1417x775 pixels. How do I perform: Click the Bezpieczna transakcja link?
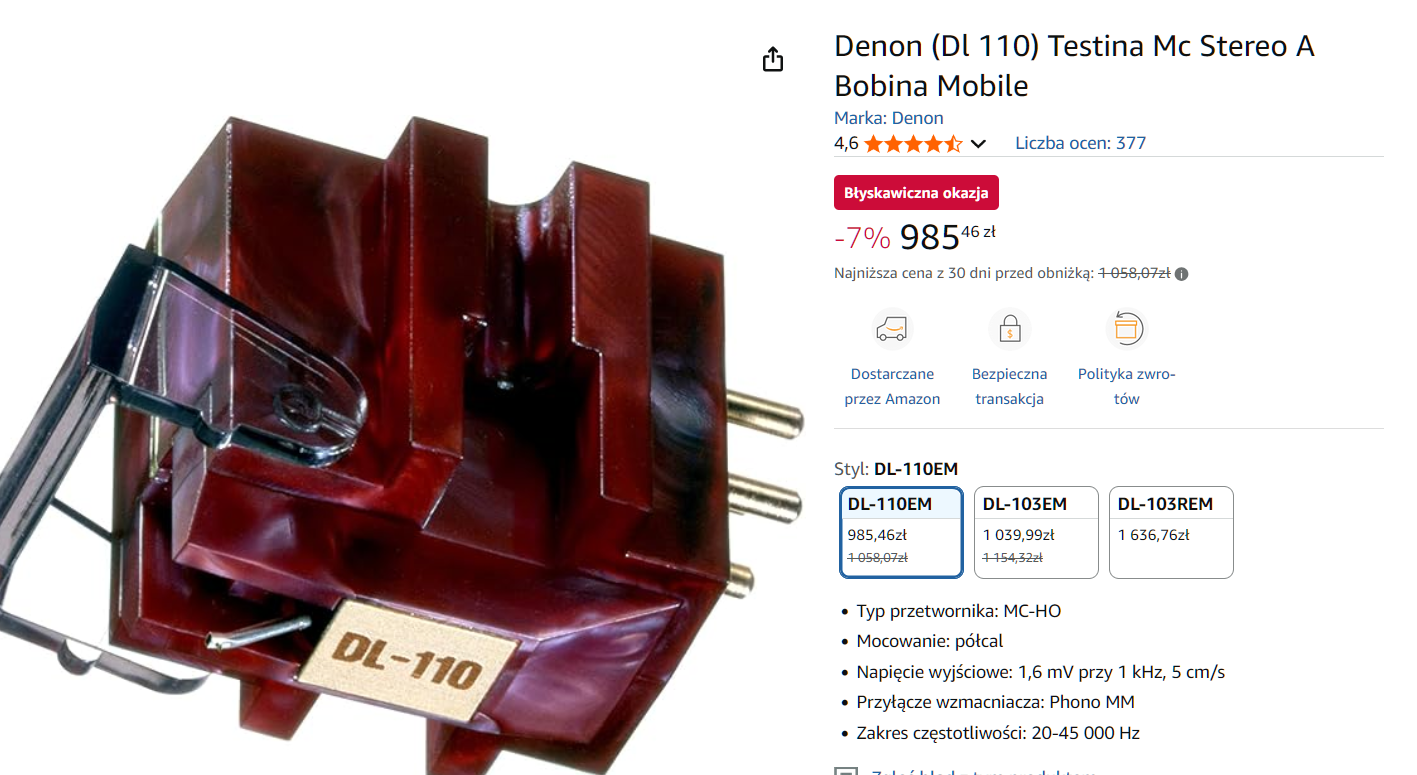coord(1009,386)
